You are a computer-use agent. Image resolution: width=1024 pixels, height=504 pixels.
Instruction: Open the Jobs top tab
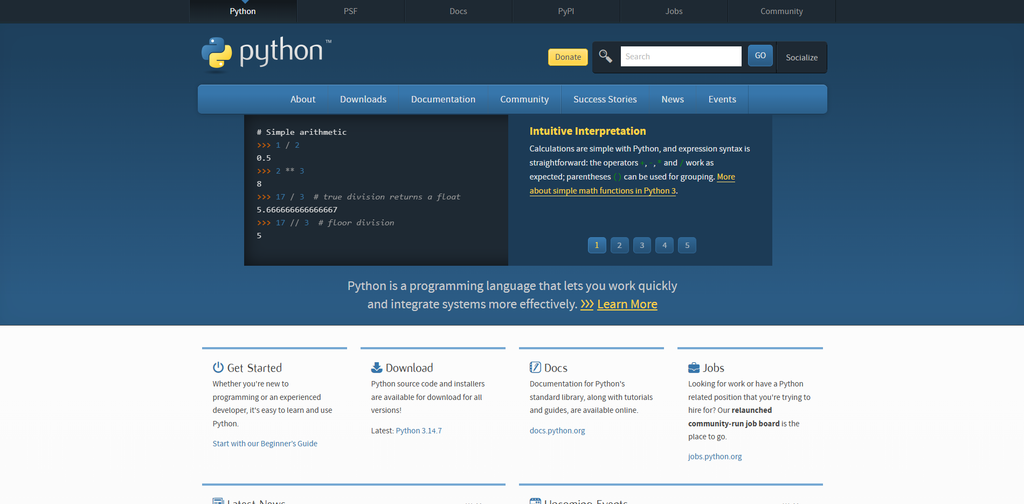click(674, 11)
